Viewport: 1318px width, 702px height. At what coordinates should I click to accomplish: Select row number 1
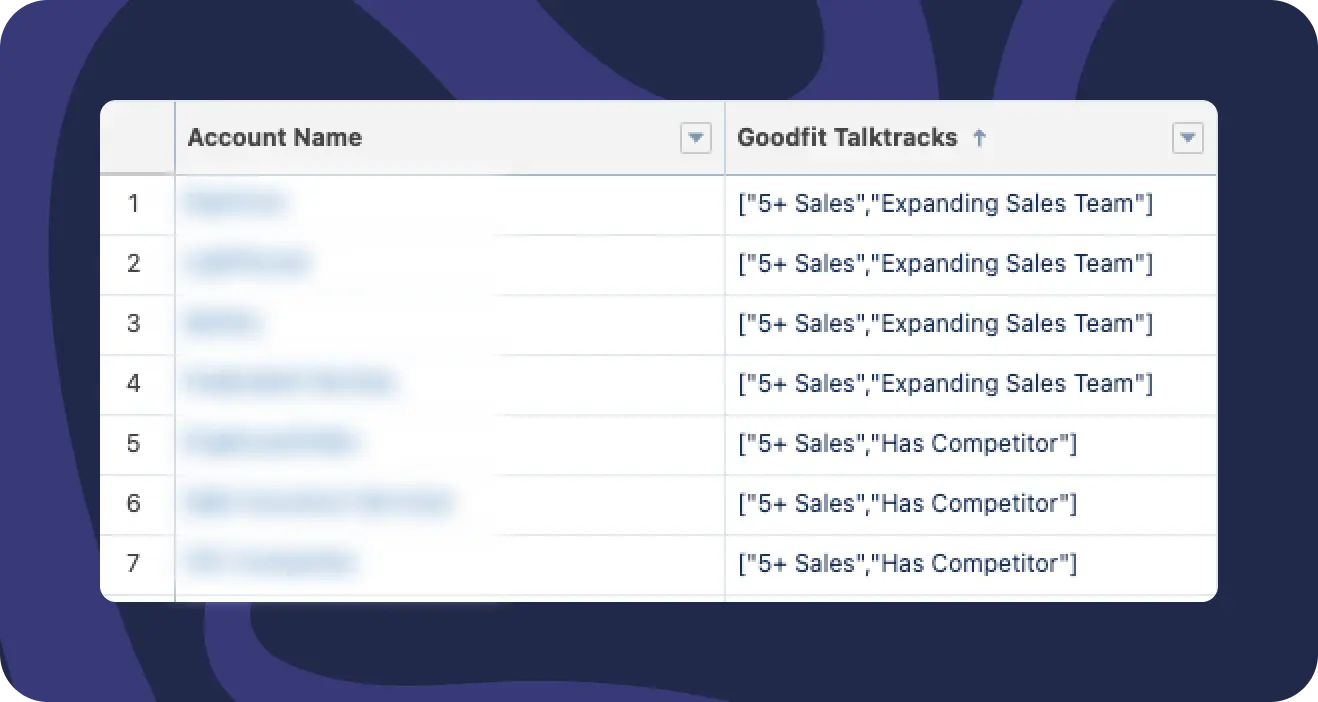click(134, 204)
